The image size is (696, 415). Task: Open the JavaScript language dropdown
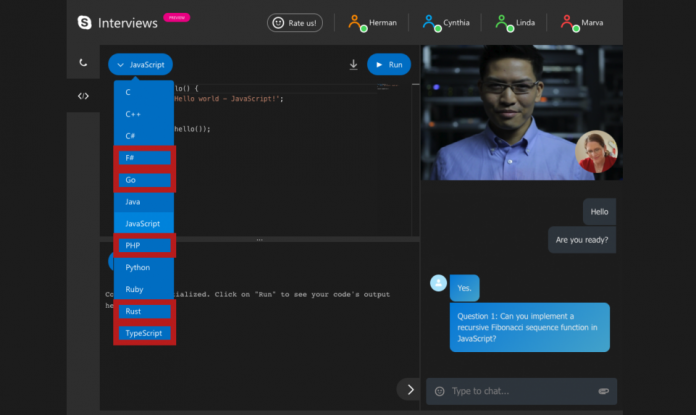pos(140,65)
